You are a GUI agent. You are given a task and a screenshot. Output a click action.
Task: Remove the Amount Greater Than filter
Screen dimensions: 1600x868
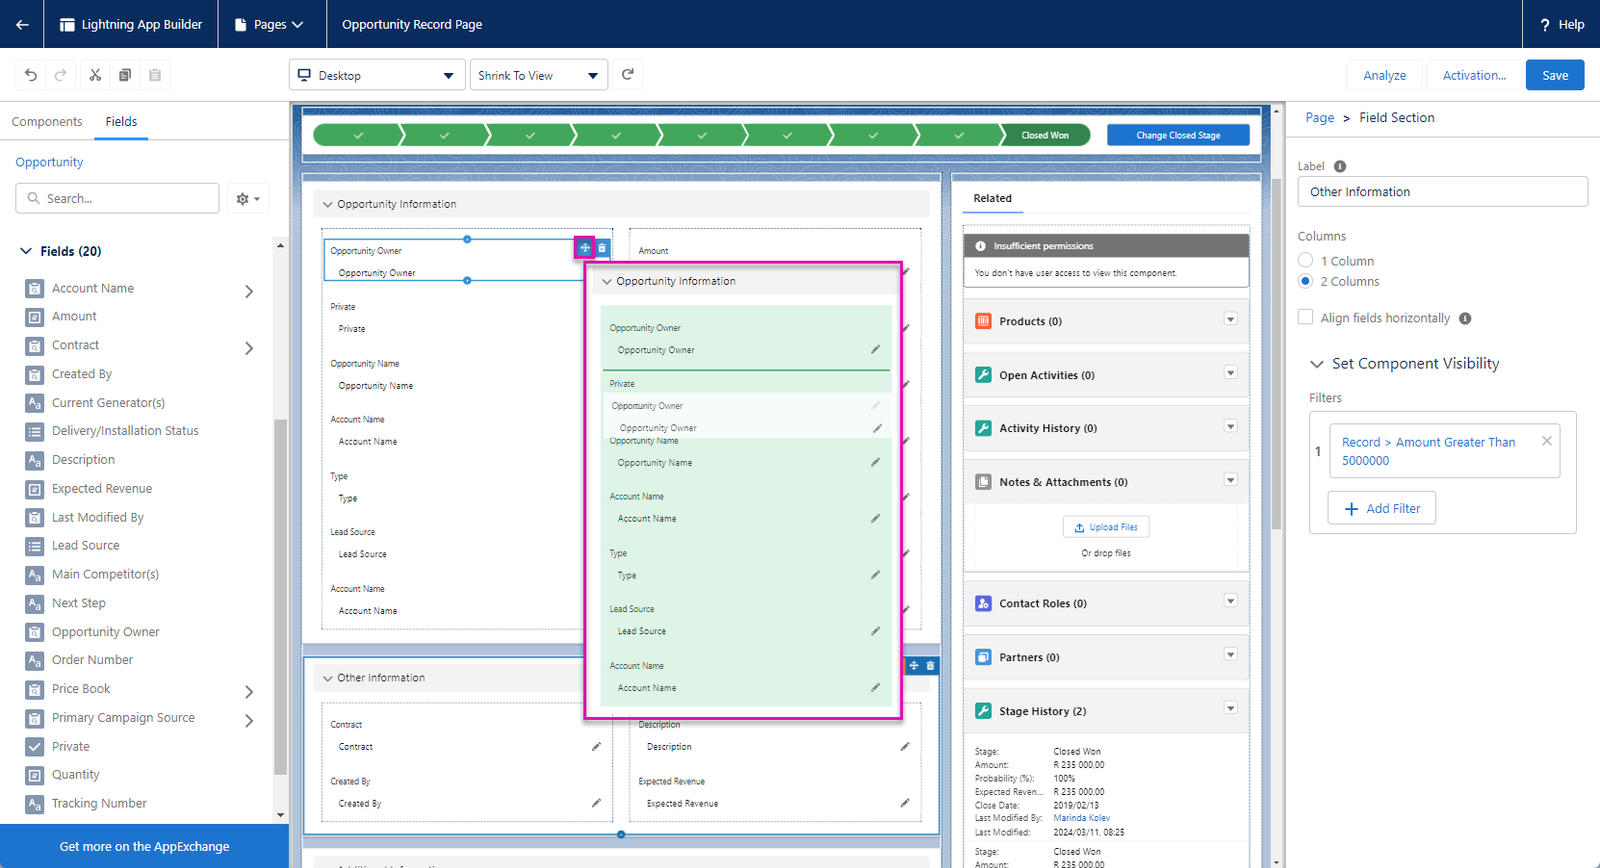tap(1547, 441)
